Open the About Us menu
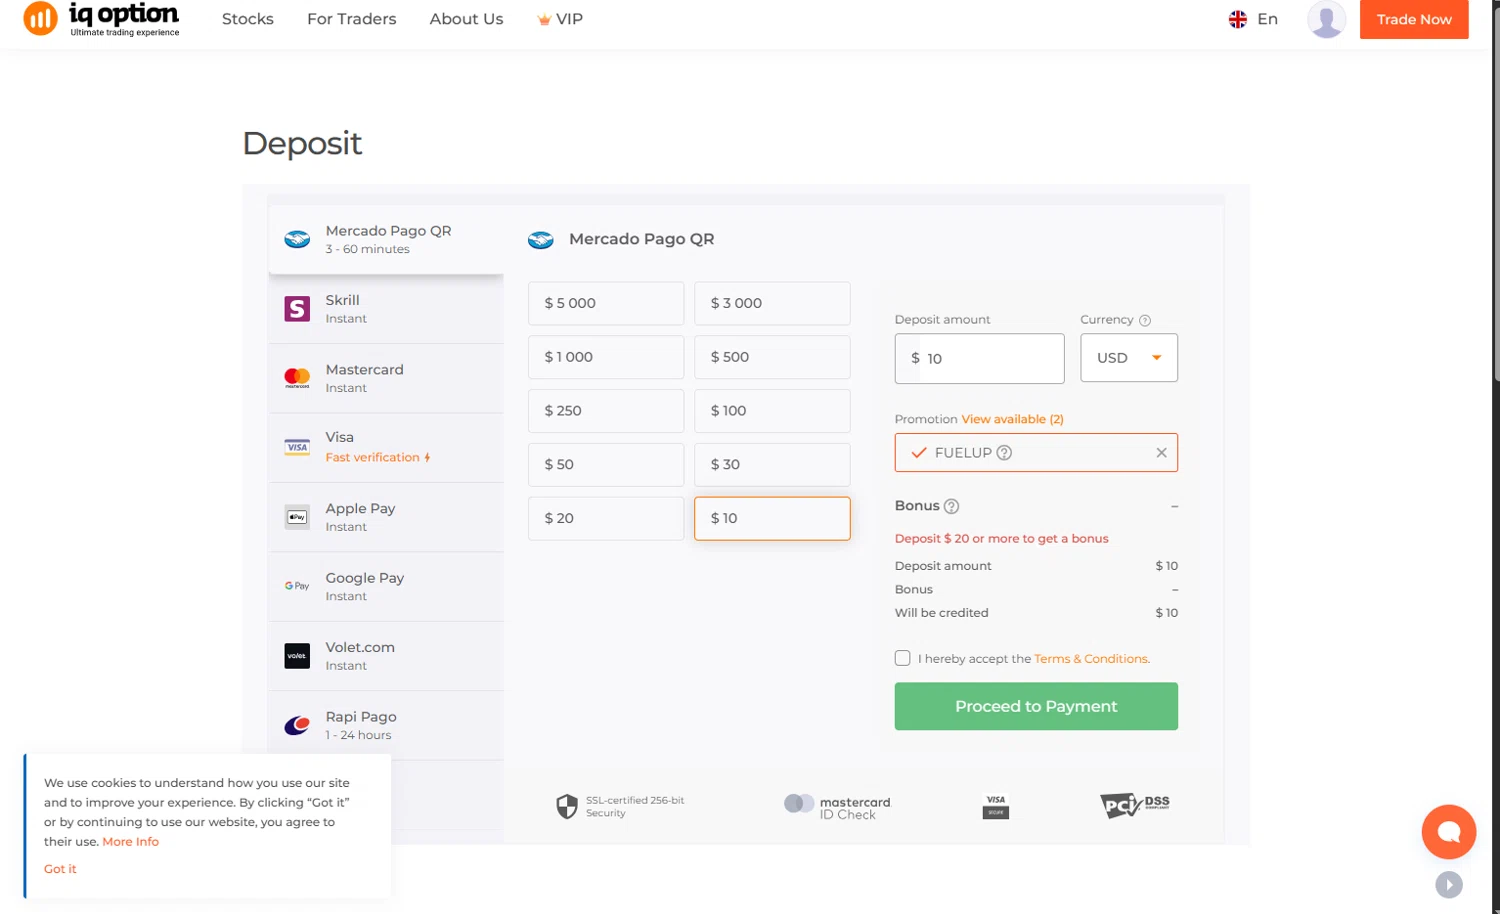This screenshot has height=914, width=1500. point(466,19)
